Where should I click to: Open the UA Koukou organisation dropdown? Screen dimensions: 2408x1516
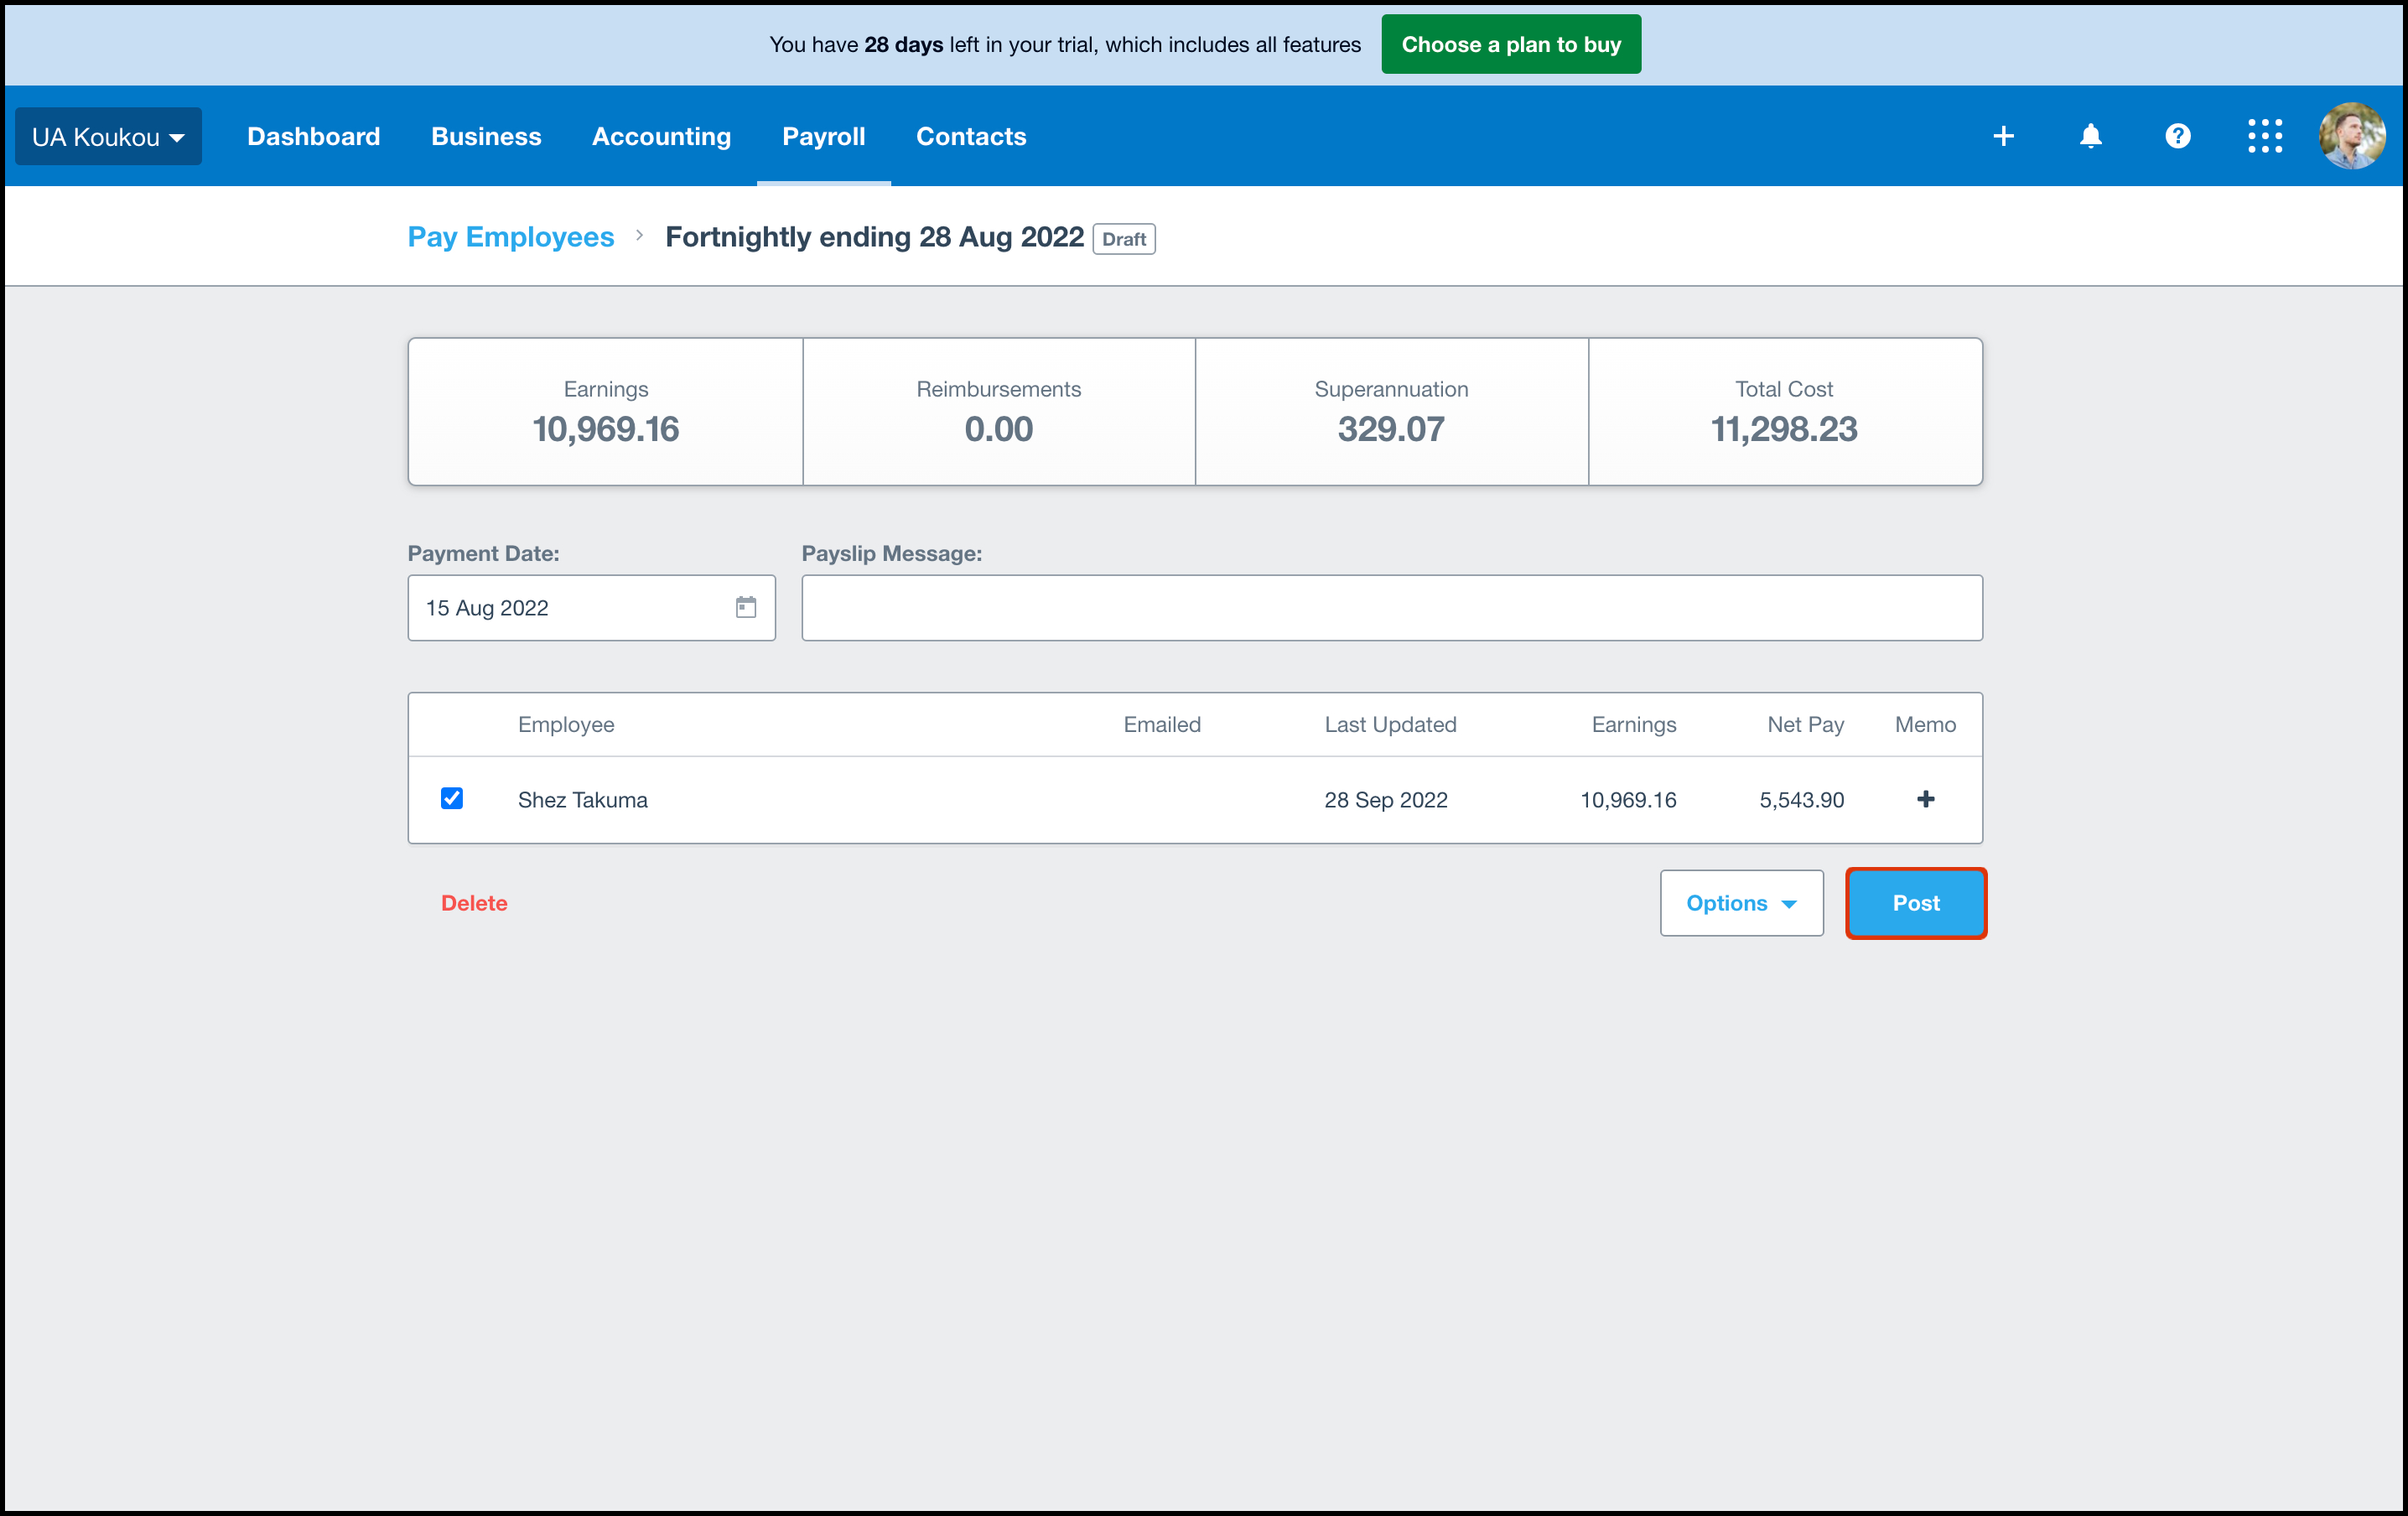click(x=108, y=136)
